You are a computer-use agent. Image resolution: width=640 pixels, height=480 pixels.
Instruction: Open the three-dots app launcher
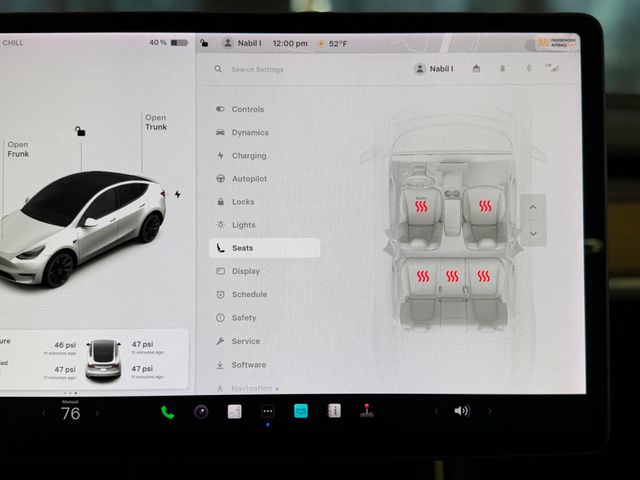[x=268, y=411]
